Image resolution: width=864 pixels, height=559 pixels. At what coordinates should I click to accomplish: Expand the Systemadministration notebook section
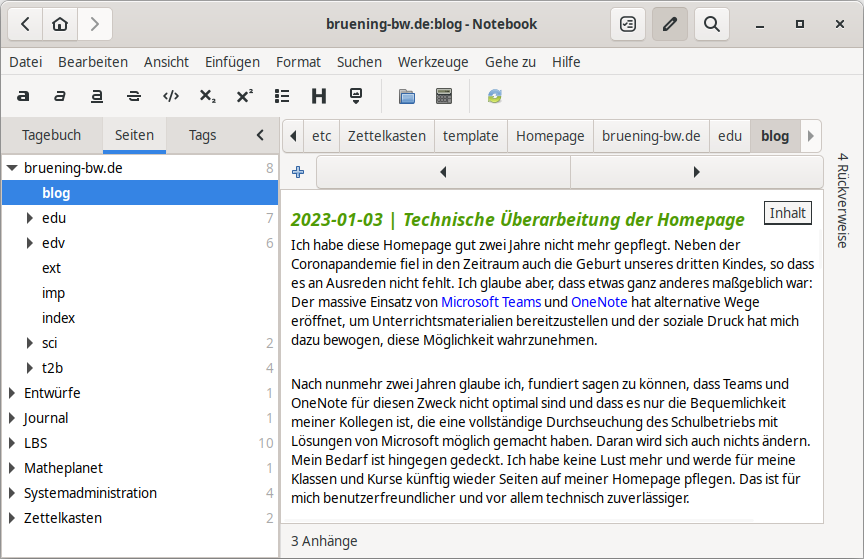[11, 493]
